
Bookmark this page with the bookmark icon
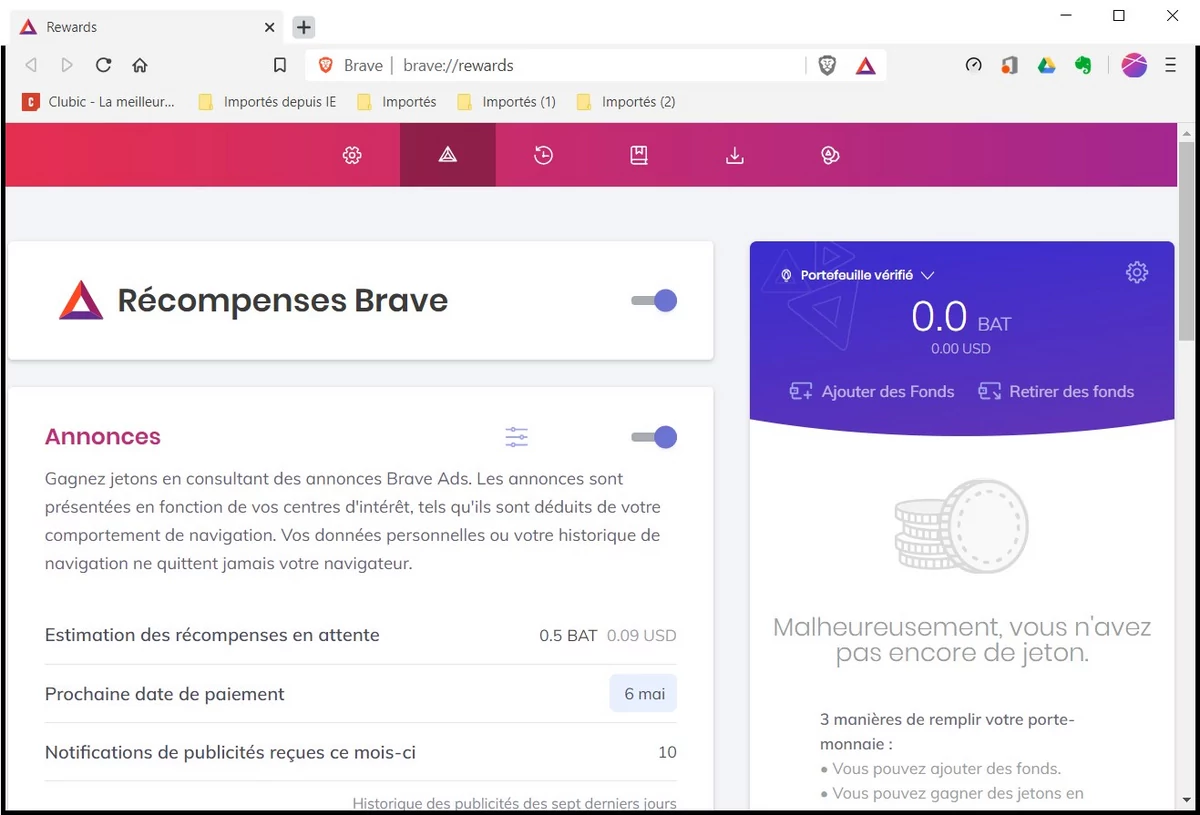pyautogui.click(x=280, y=65)
